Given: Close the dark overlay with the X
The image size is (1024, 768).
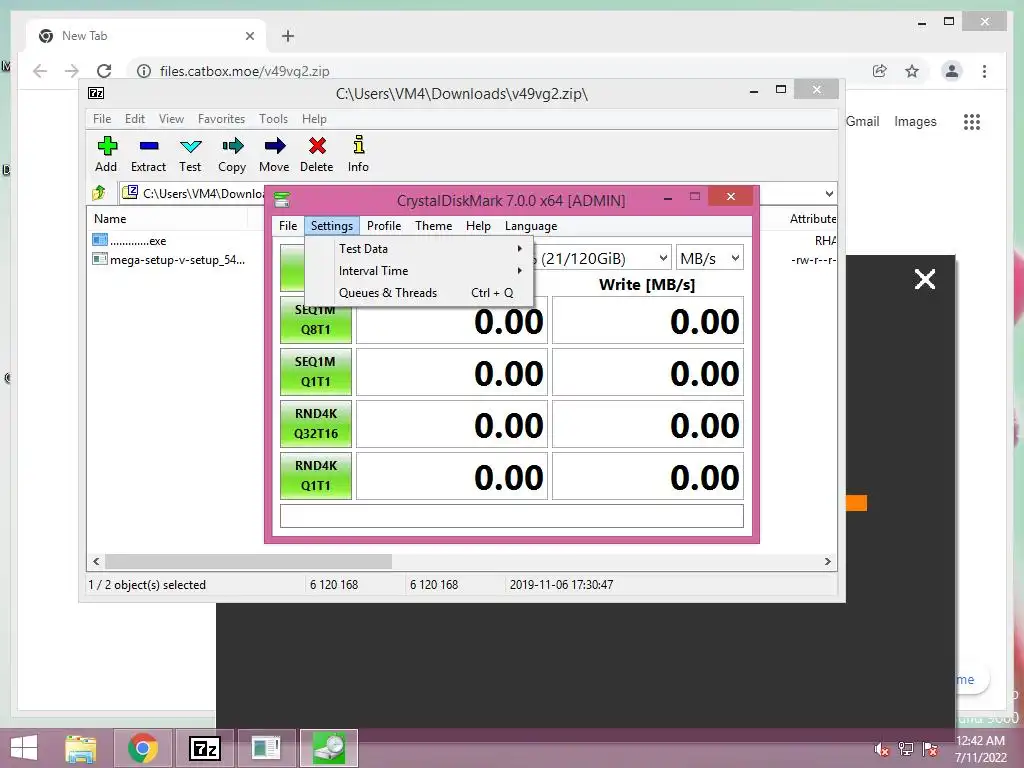Looking at the screenshot, I should click(x=925, y=280).
